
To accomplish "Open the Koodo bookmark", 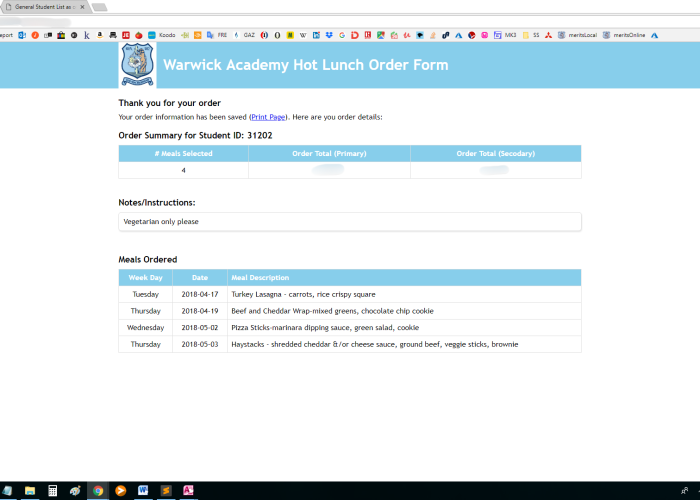I will [162, 35].
